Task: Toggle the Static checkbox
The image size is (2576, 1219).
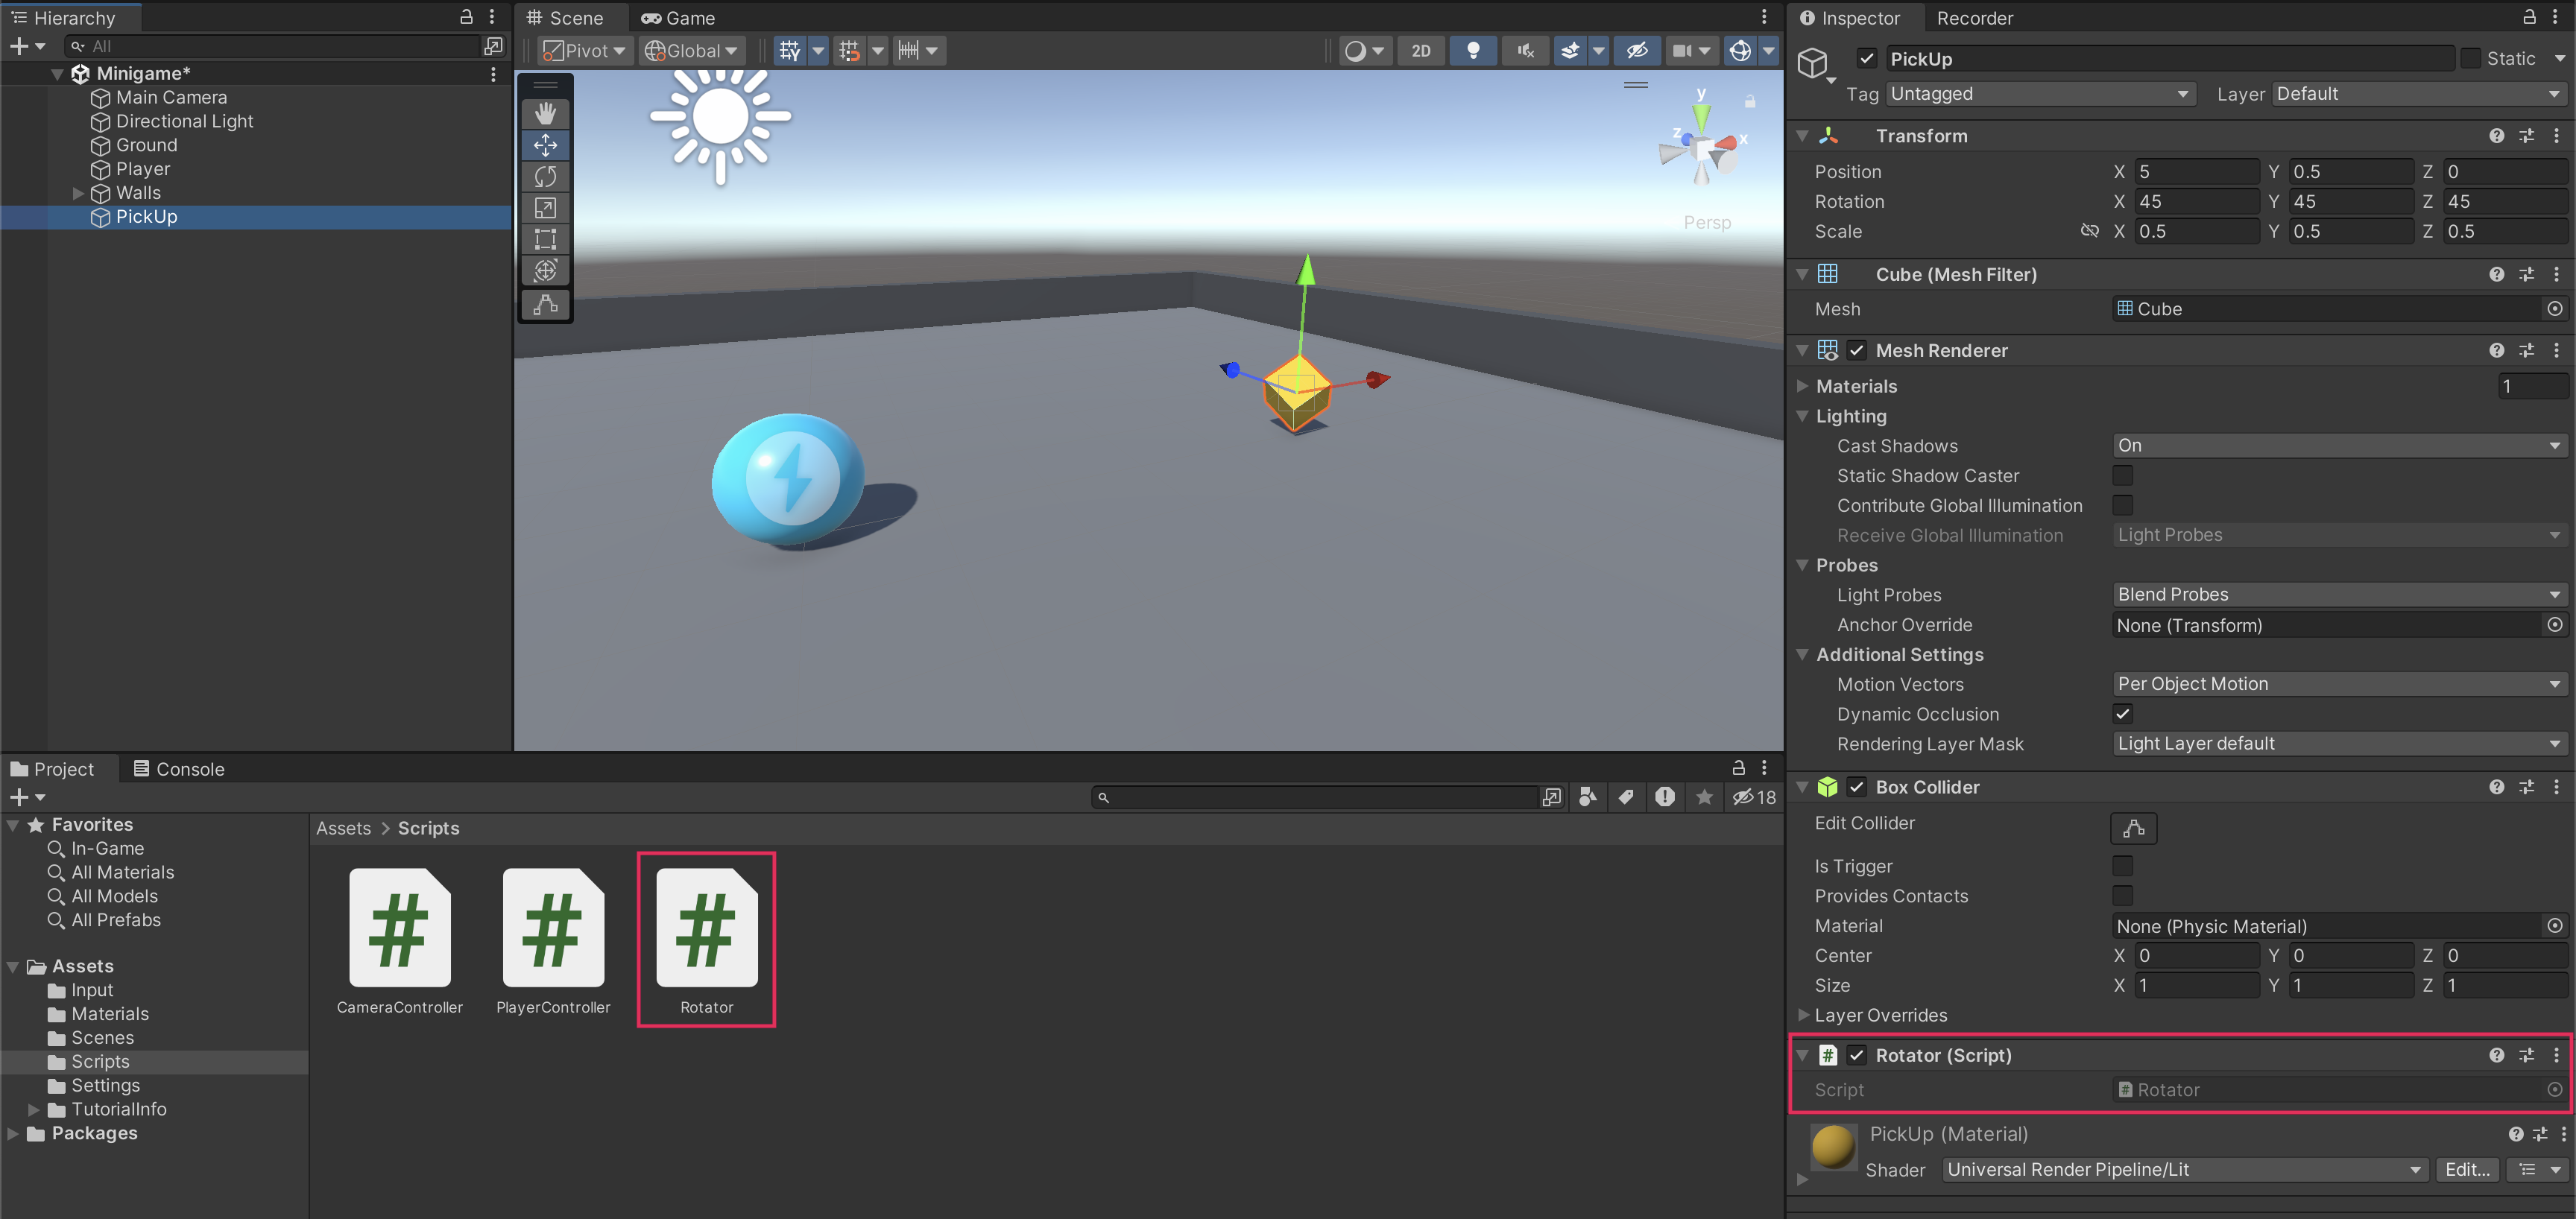Action: click(2470, 58)
